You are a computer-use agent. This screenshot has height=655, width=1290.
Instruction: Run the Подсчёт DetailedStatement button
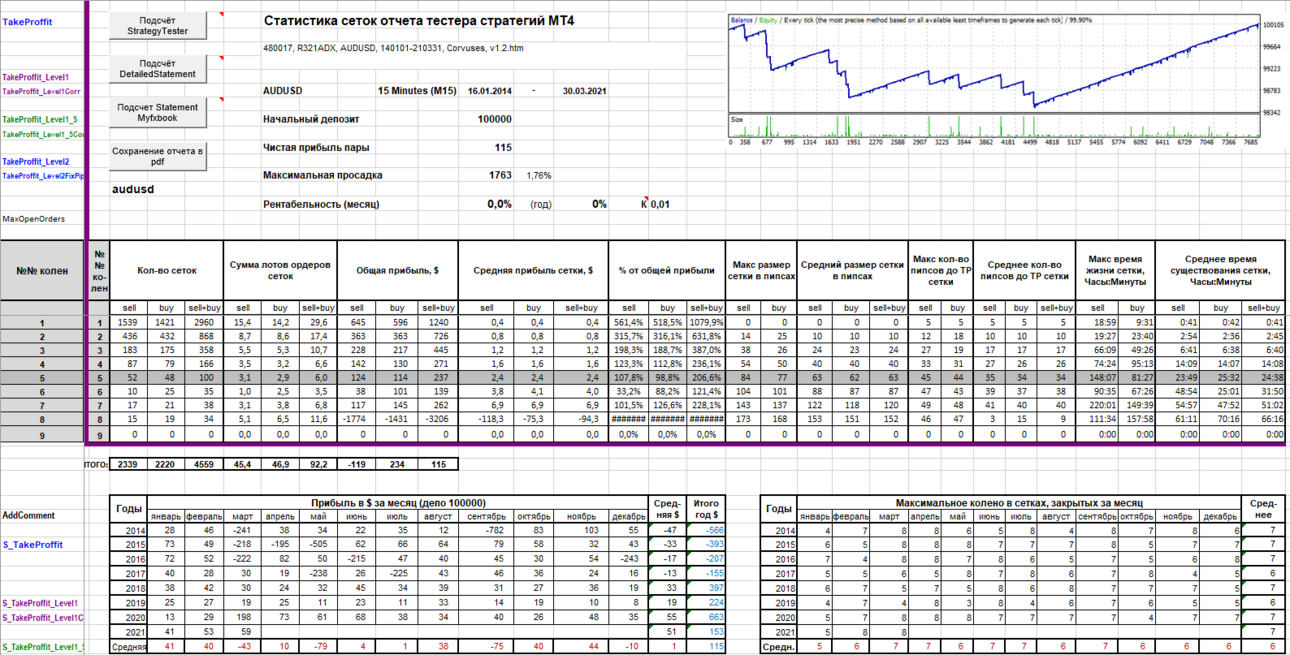coord(158,68)
